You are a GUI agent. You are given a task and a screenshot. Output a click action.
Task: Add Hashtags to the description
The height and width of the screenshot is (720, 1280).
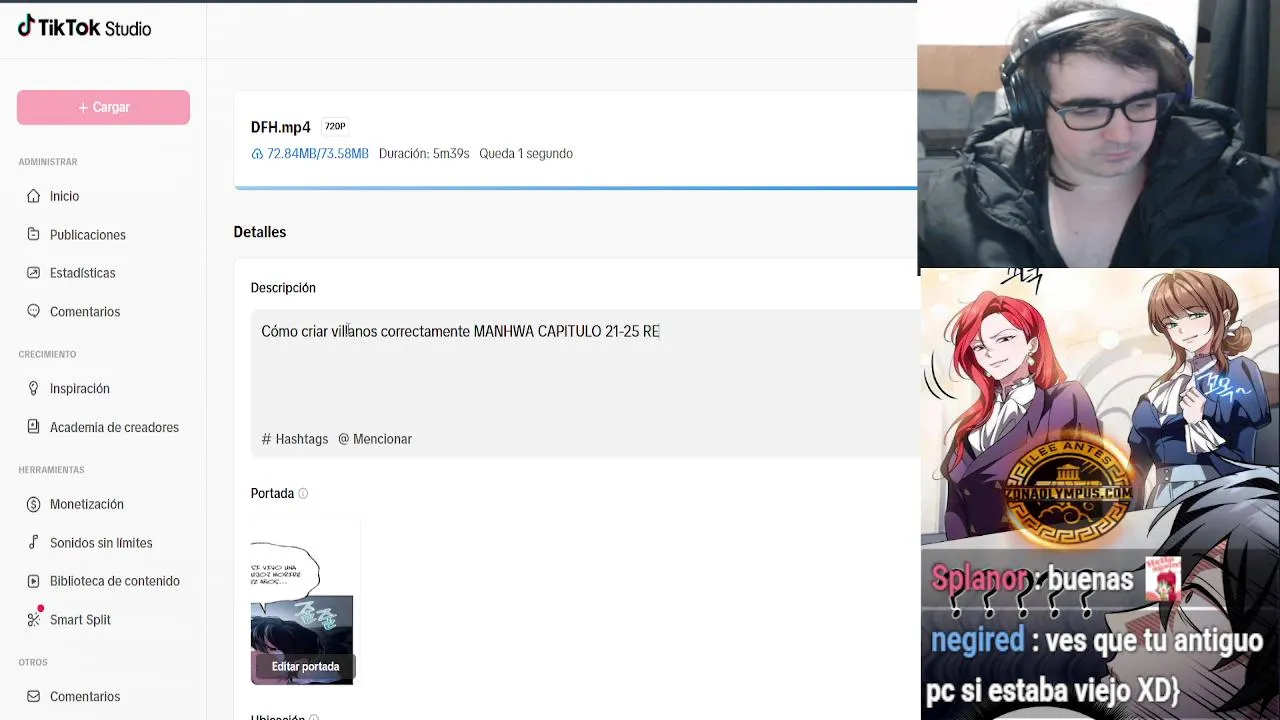click(295, 439)
